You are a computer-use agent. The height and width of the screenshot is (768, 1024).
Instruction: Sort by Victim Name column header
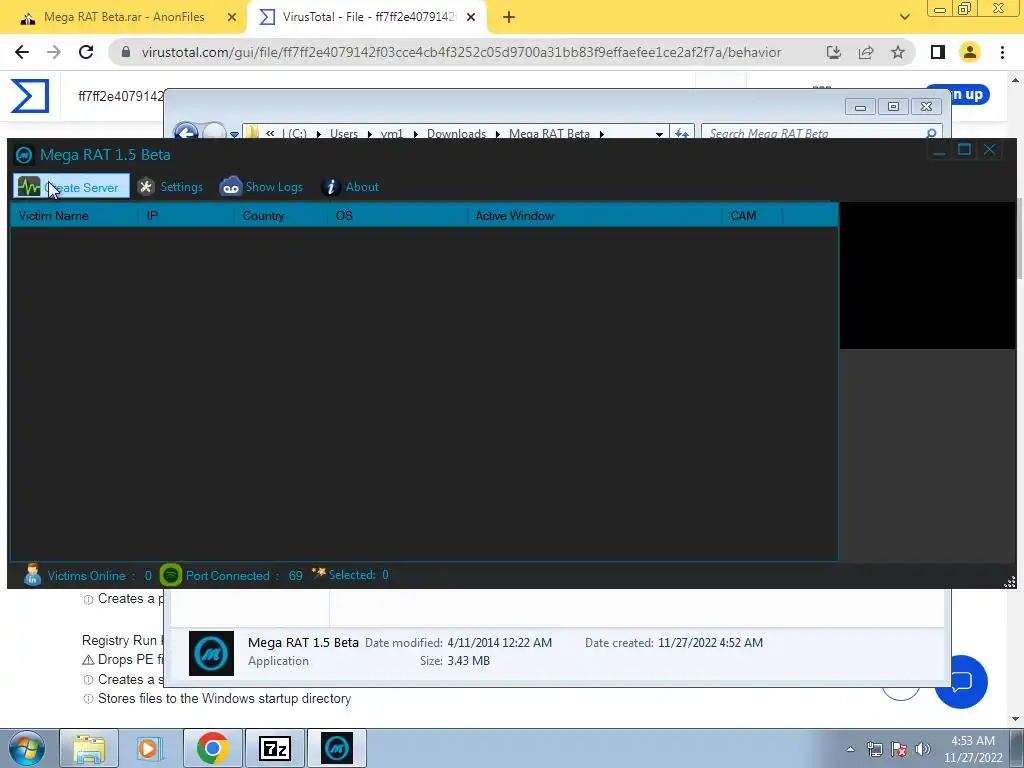coord(74,216)
